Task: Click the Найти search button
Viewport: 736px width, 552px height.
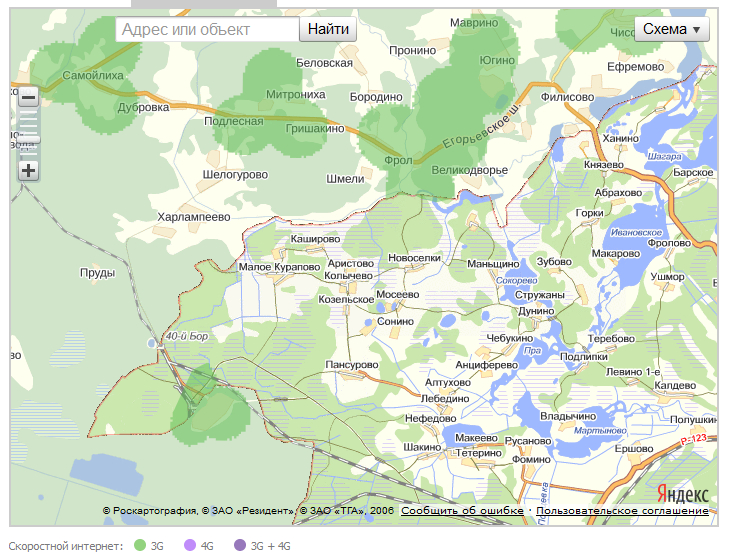Action: coord(328,29)
